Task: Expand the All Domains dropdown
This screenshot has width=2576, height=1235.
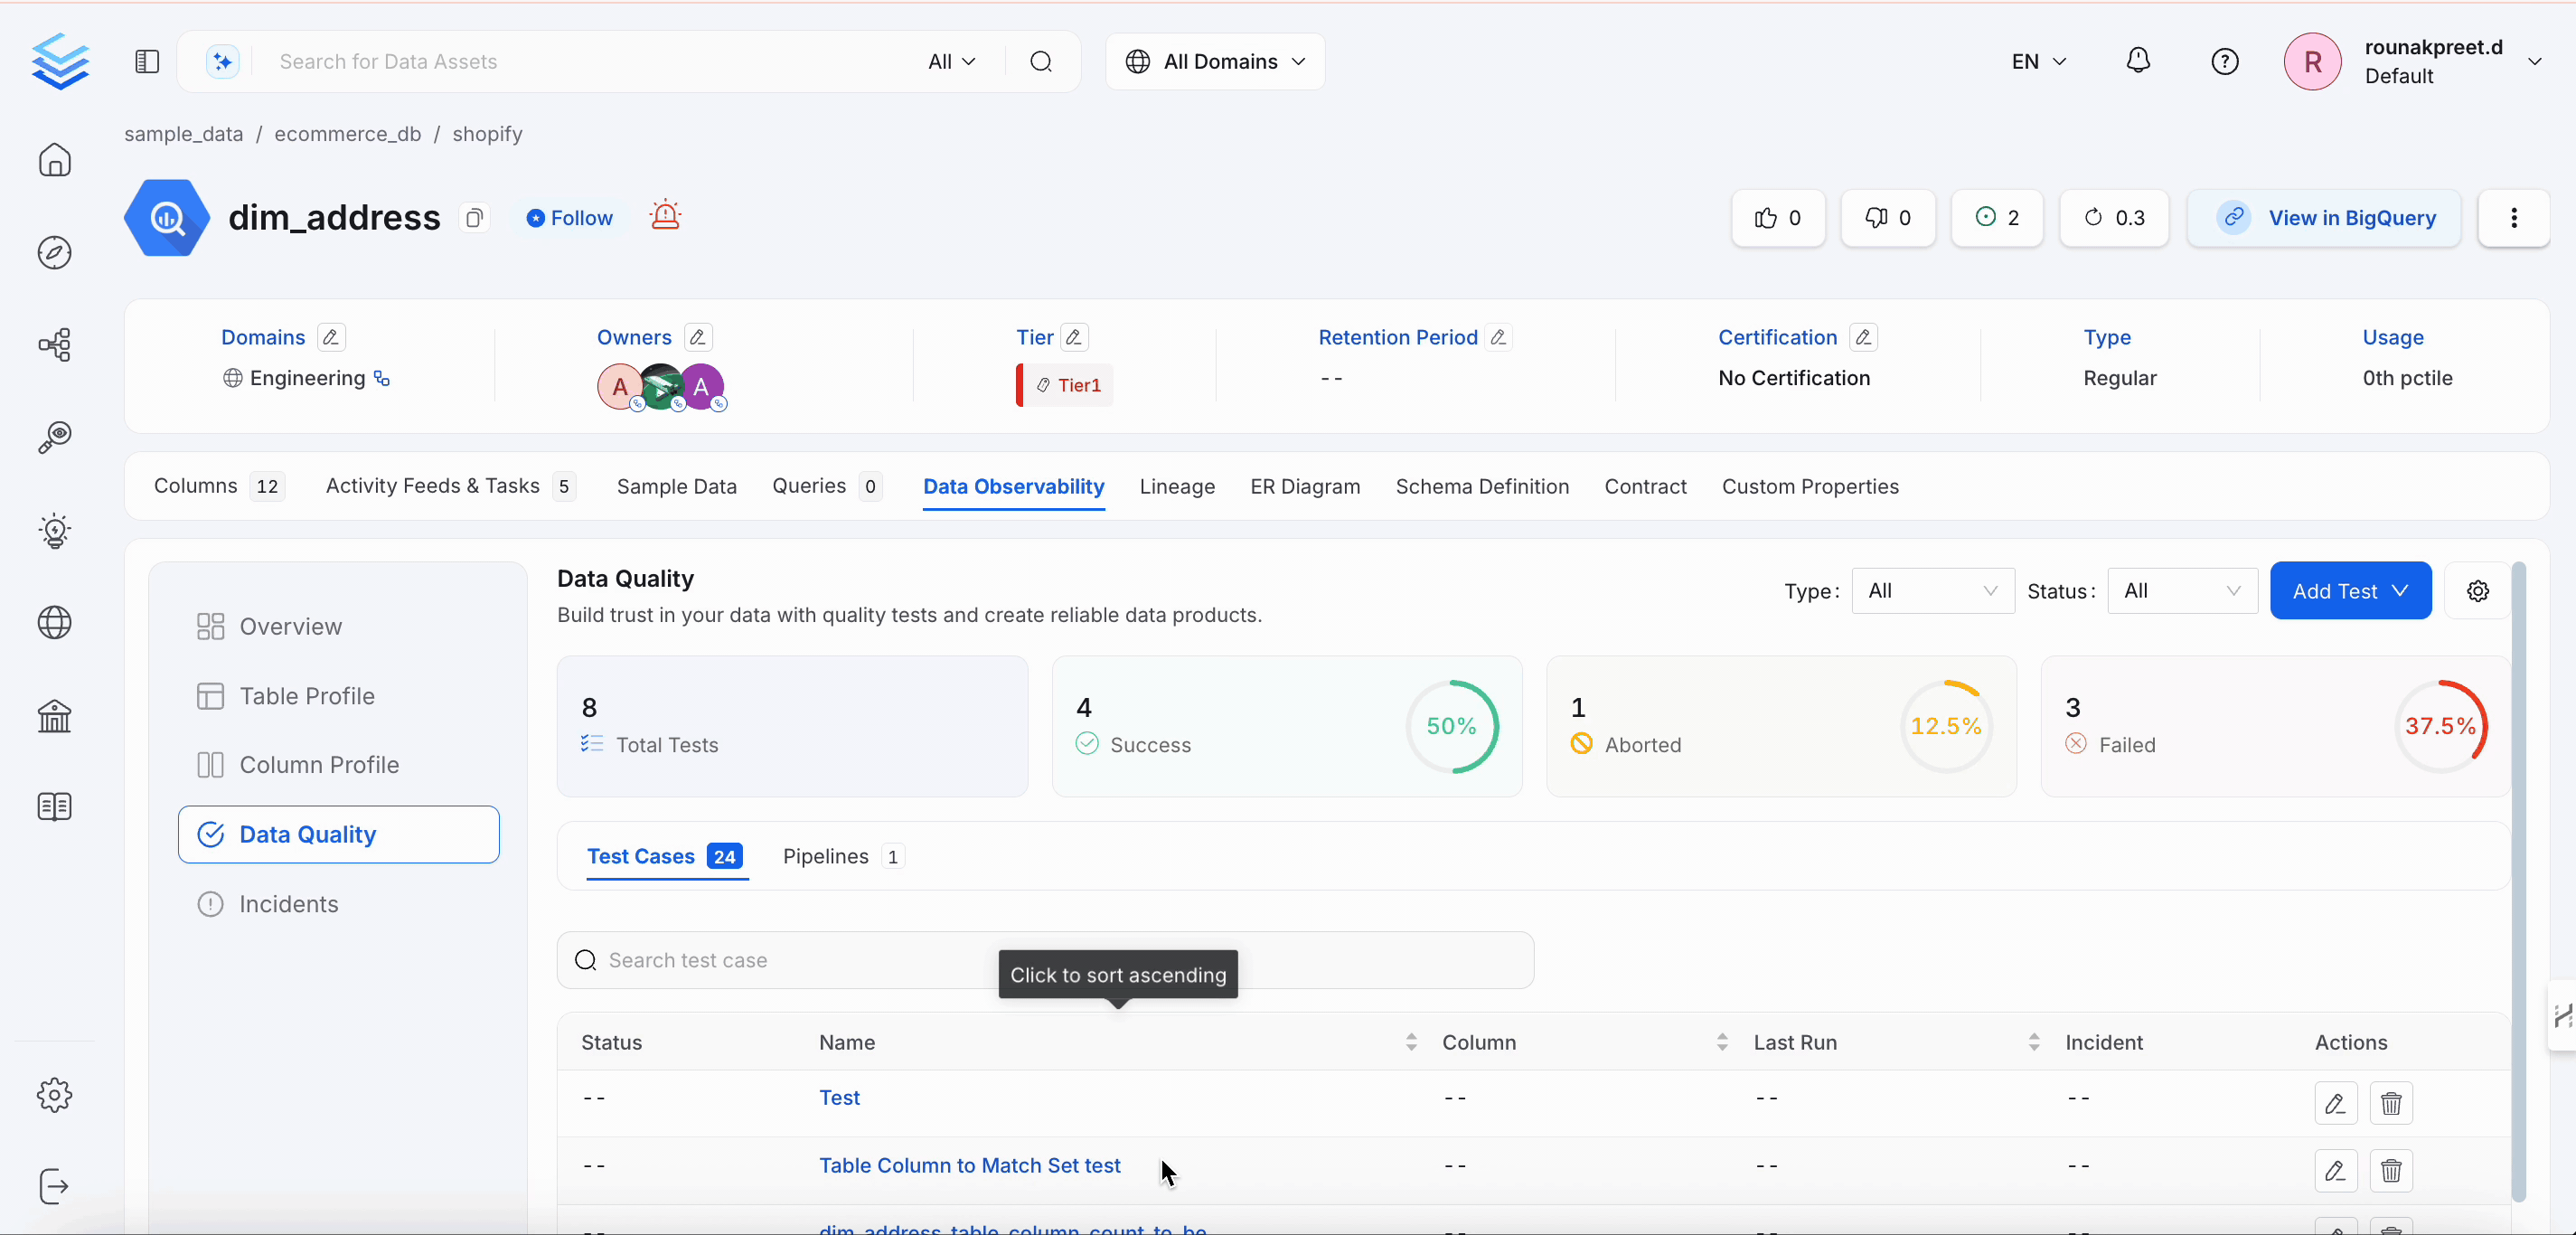Action: point(1215,61)
